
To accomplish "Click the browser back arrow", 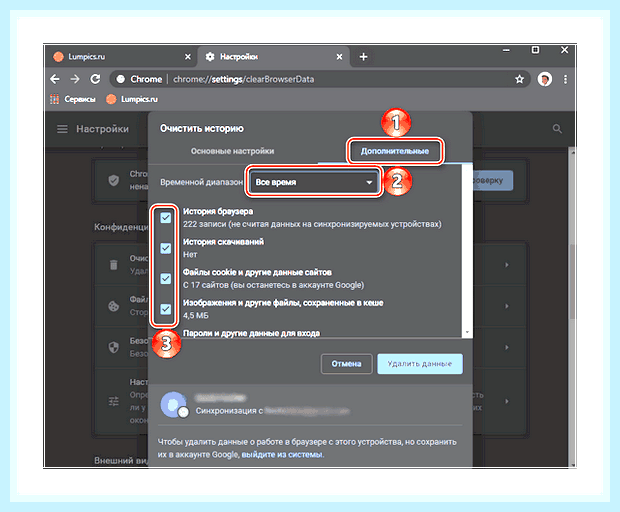I will click(x=55, y=79).
